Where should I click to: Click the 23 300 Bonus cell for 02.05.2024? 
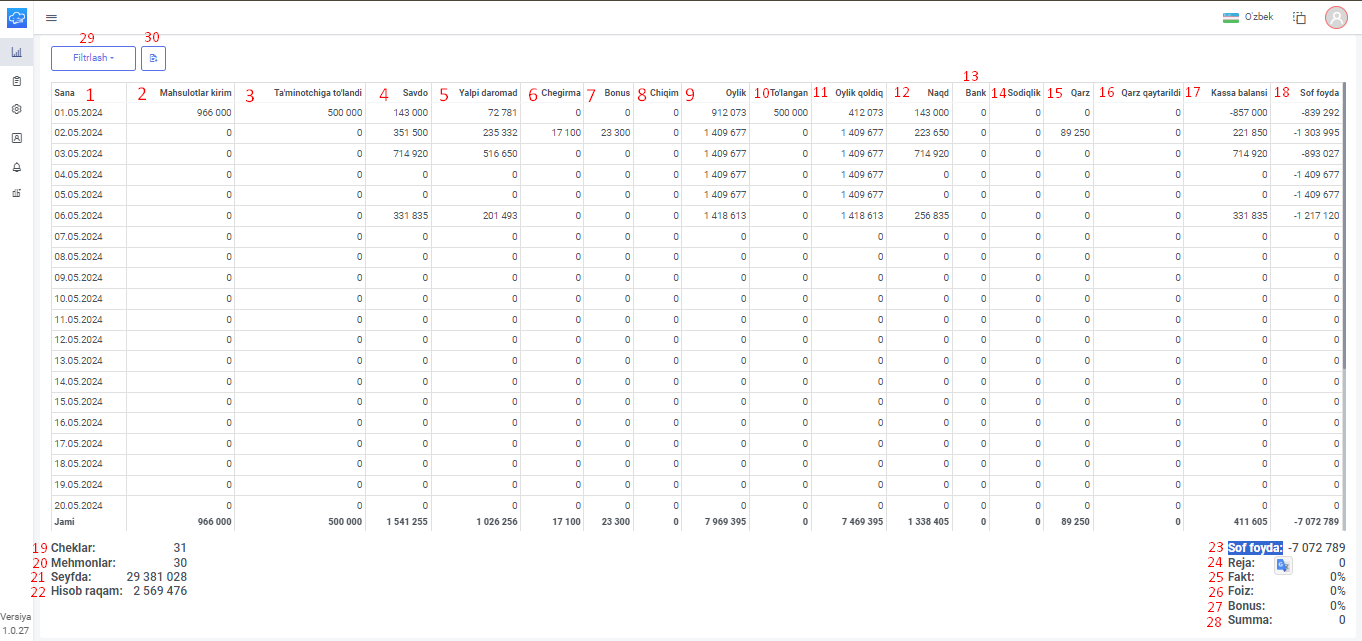(x=616, y=133)
